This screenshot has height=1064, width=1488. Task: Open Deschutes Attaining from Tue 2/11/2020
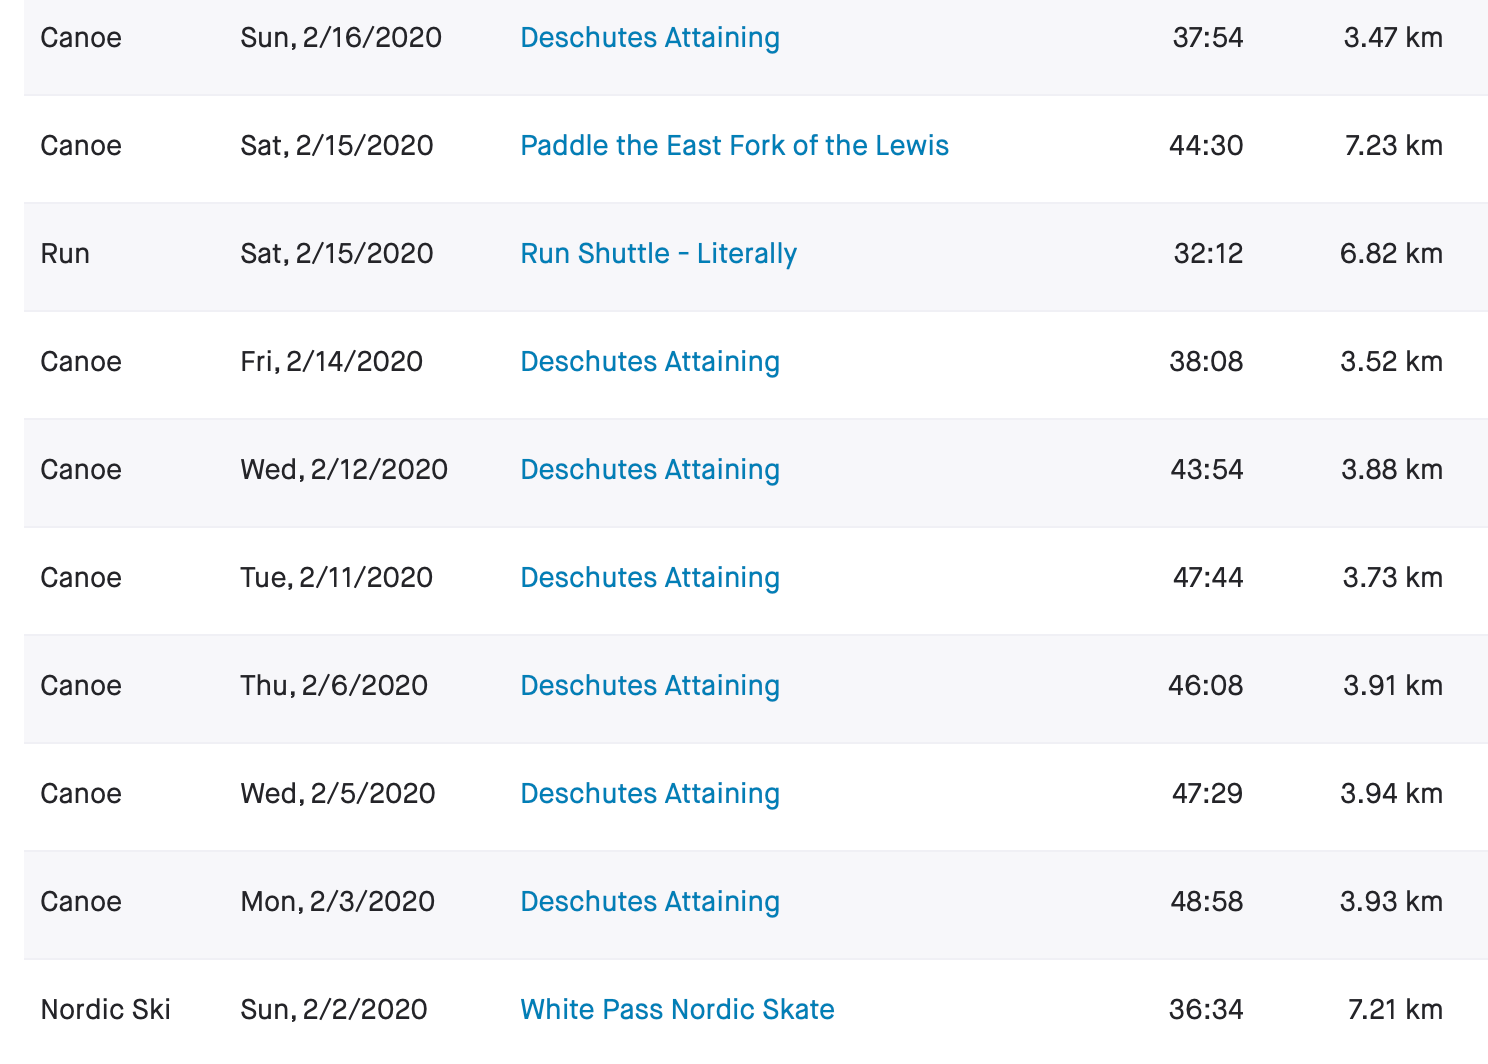click(x=650, y=578)
